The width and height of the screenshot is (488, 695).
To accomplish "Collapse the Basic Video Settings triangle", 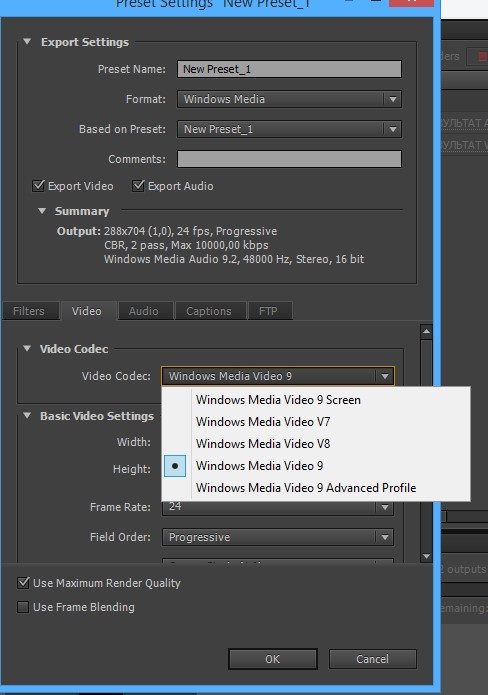I will (x=27, y=416).
